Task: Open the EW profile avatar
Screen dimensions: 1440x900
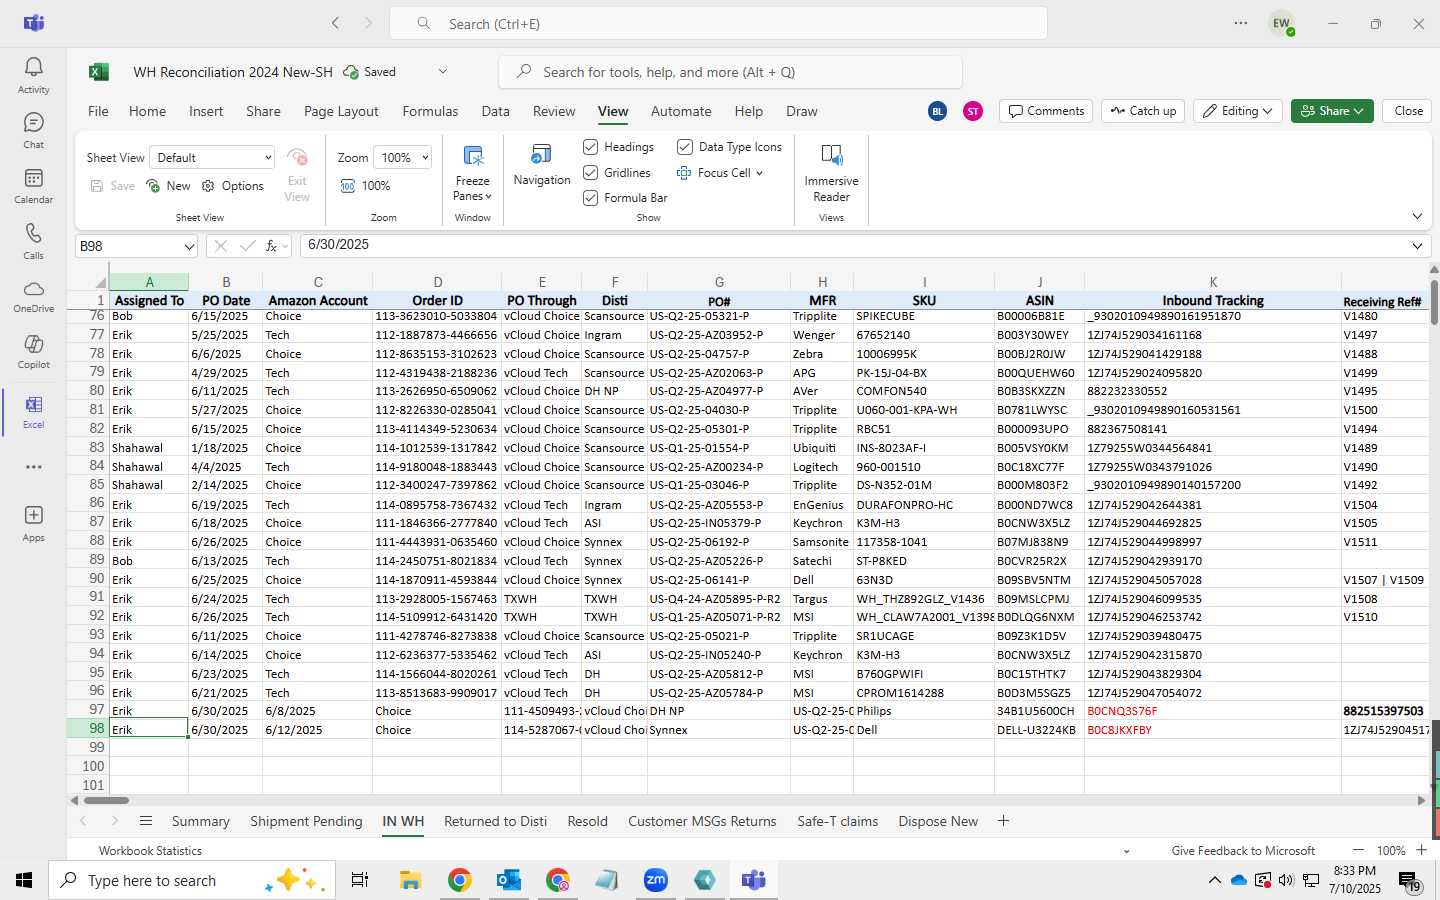Action: point(1282,23)
